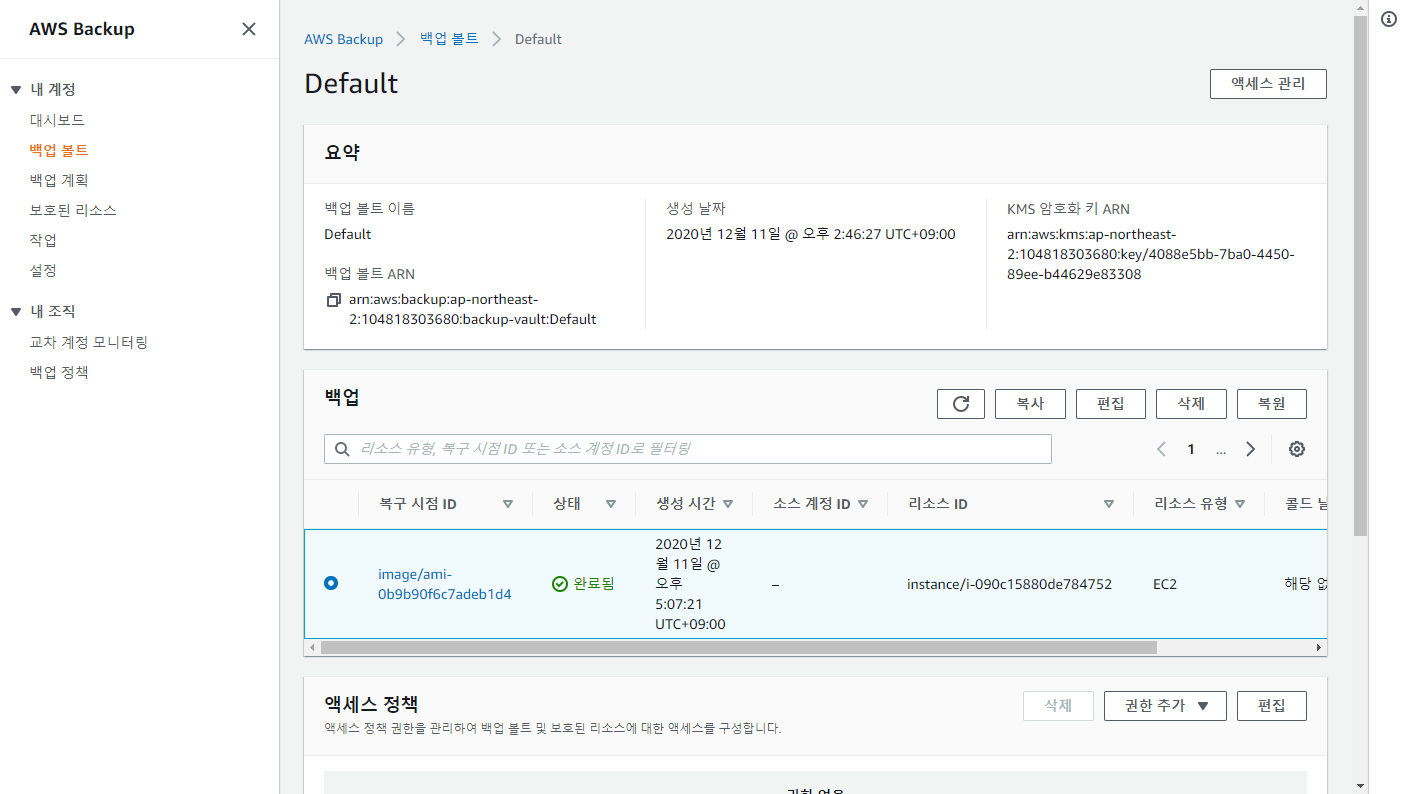Click the table scrollbar right arrow
The height and width of the screenshot is (794, 1407).
pos(1319,648)
